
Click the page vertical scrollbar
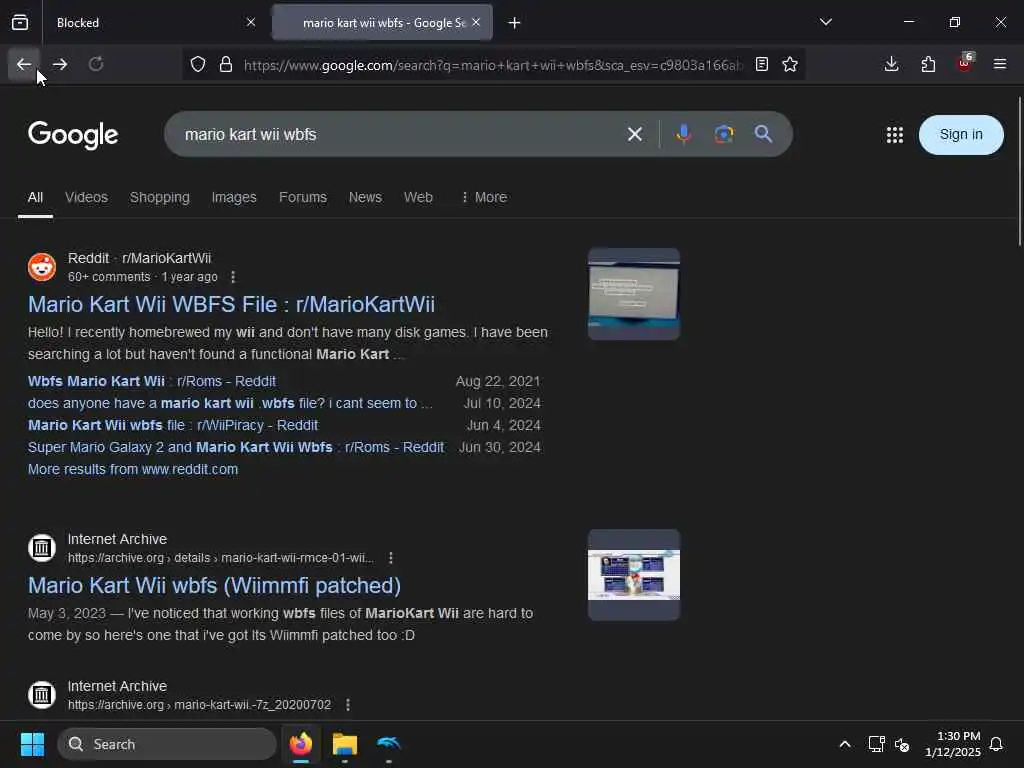point(1019,171)
